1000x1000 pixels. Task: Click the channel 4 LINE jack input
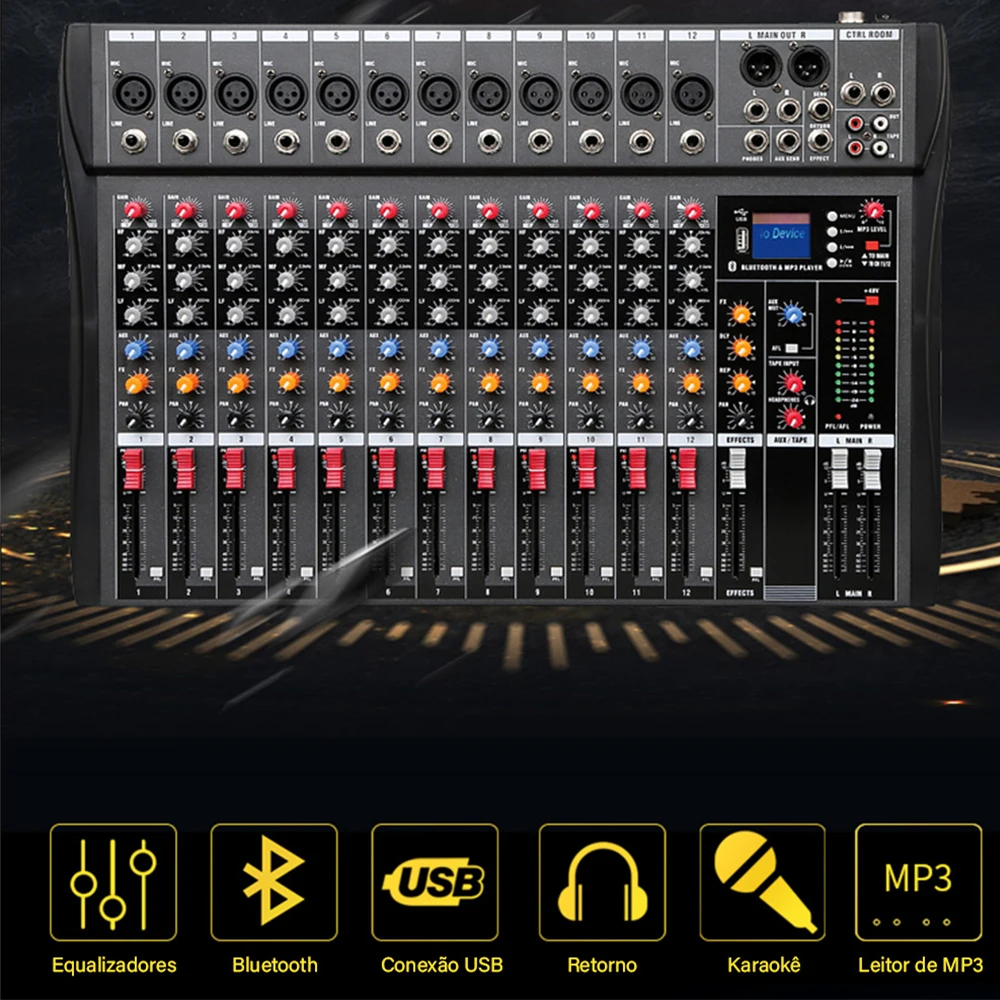[x=286, y=142]
